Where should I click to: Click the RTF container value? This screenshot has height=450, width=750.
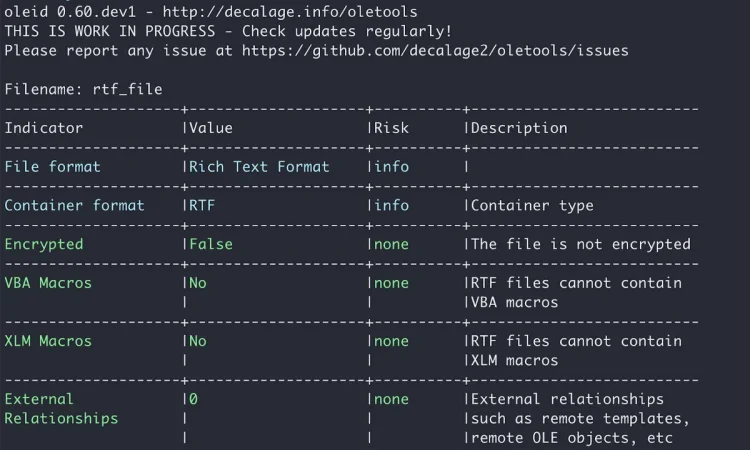point(202,206)
